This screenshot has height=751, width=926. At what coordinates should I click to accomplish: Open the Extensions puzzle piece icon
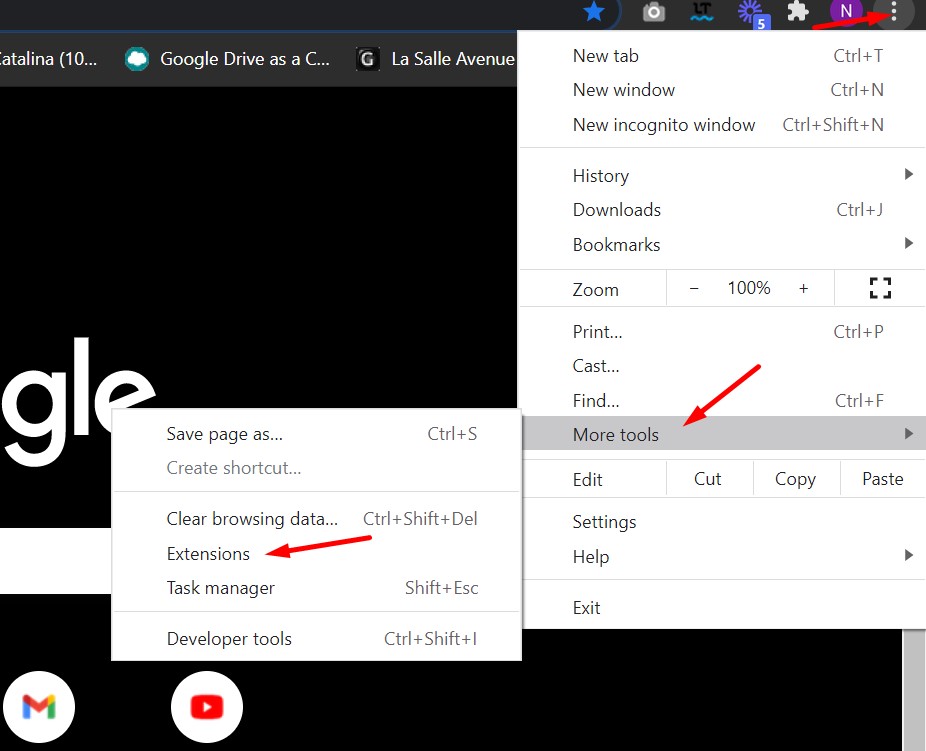pos(798,11)
